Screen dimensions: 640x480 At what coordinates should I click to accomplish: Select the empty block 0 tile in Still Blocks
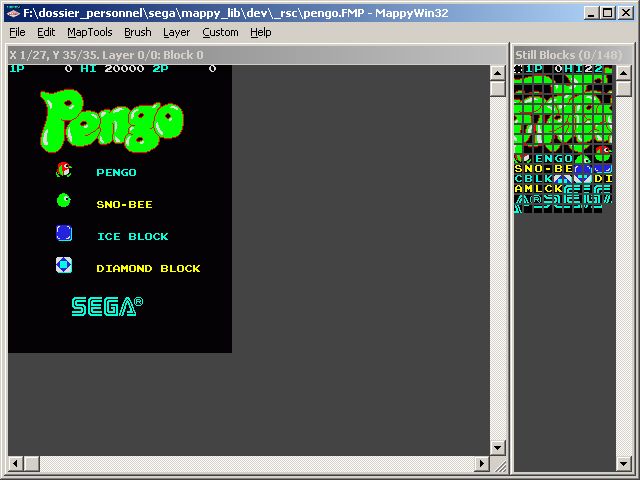pos(518,69)
